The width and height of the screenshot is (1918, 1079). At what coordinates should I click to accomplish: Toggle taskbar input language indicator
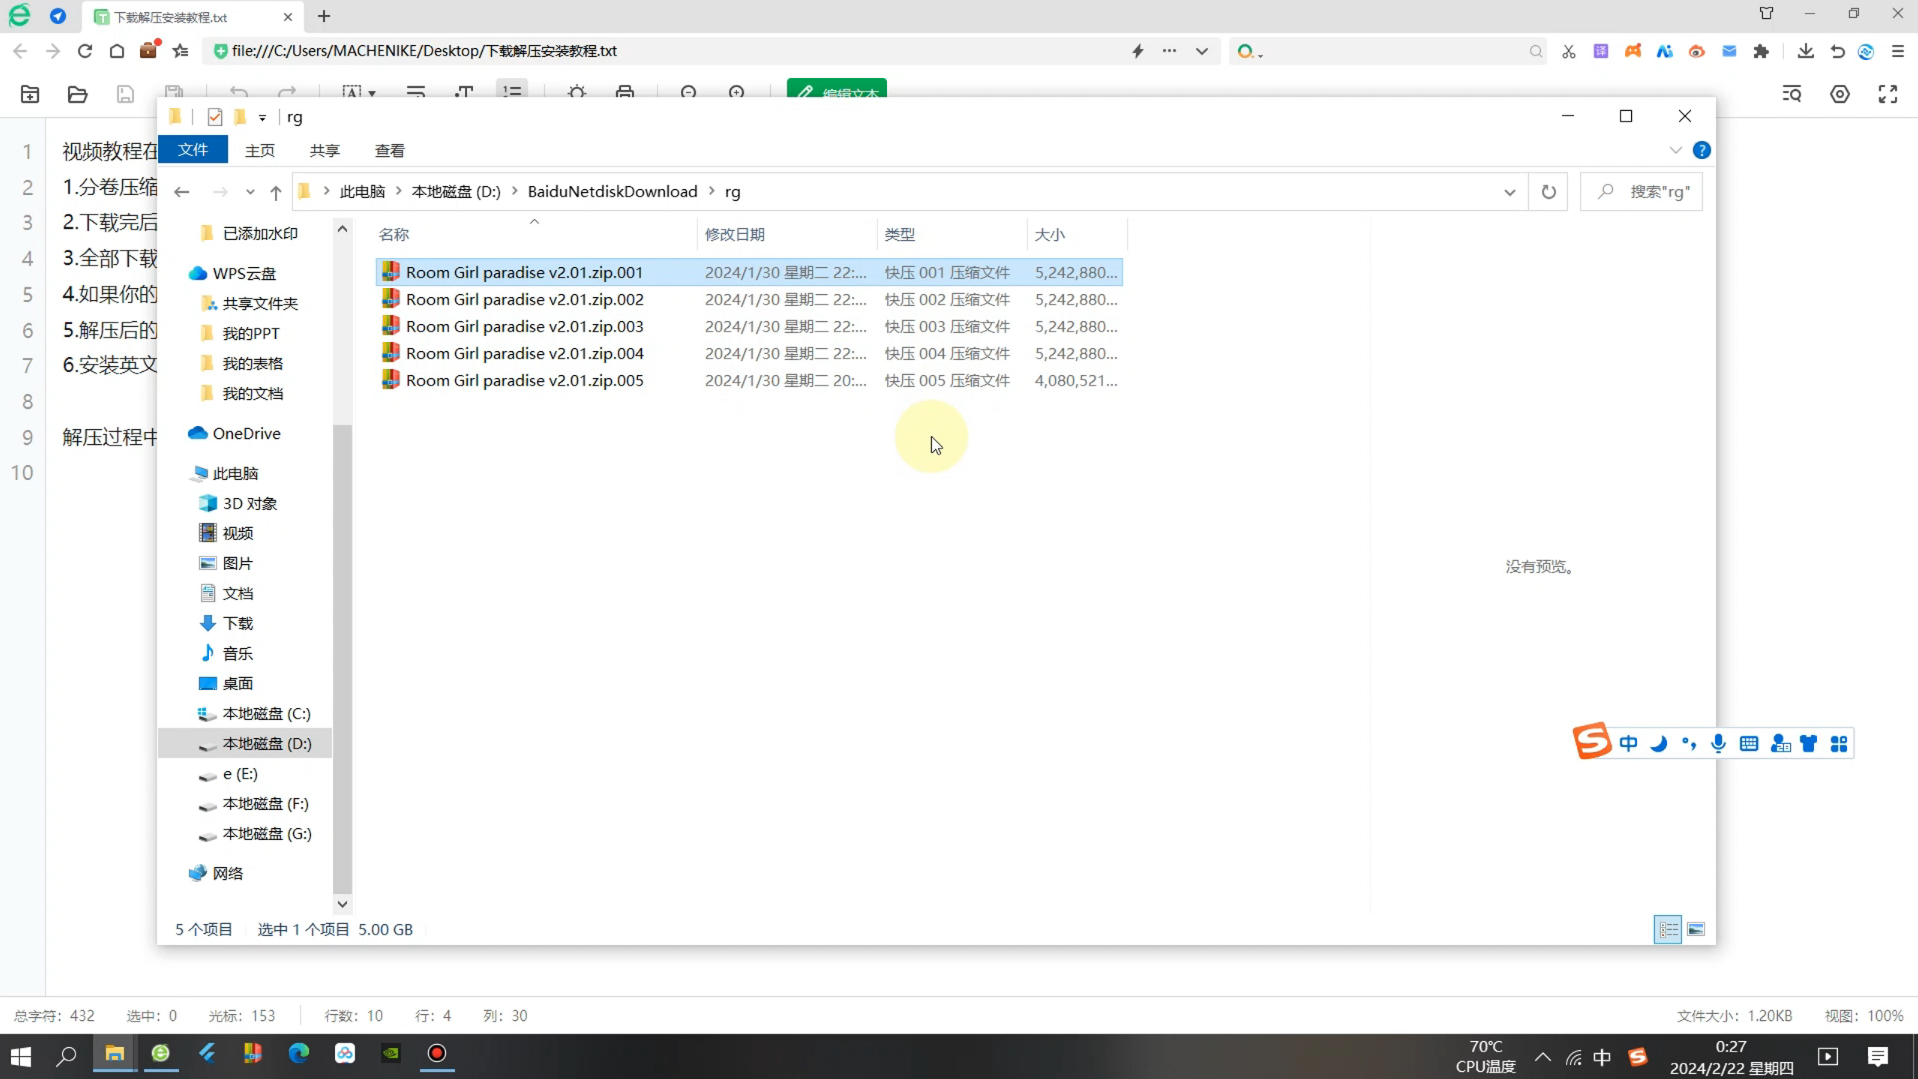click(1602, 1057)
